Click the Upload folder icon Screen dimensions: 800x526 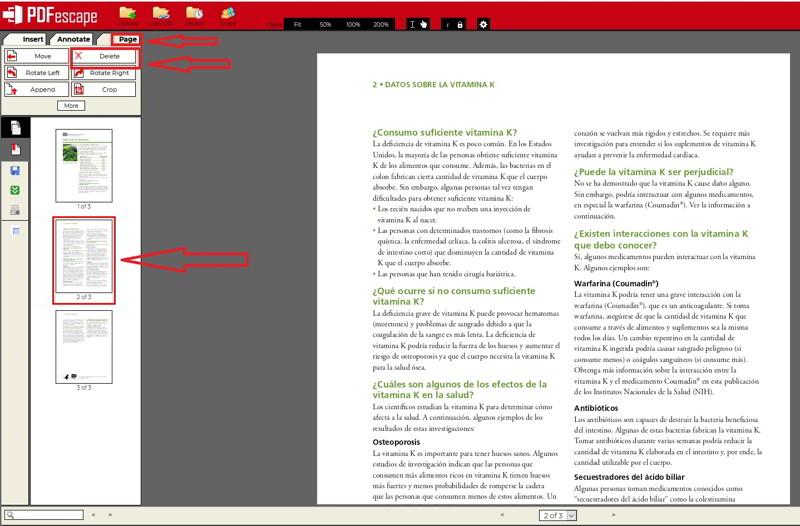pyautogui.click(x=128, y=14)
